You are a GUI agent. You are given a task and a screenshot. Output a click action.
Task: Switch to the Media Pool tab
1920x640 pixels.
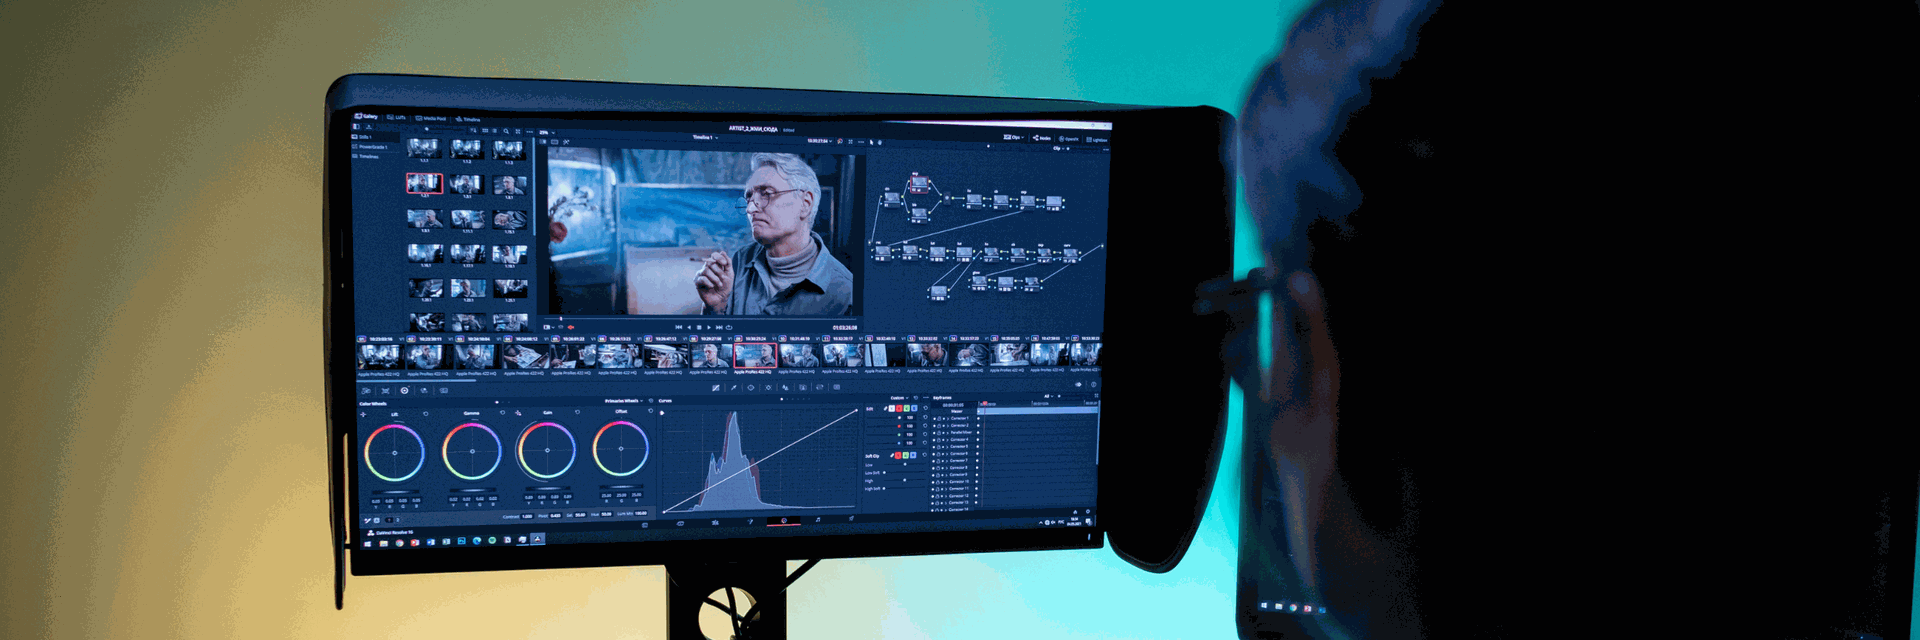tap(432, 118)
